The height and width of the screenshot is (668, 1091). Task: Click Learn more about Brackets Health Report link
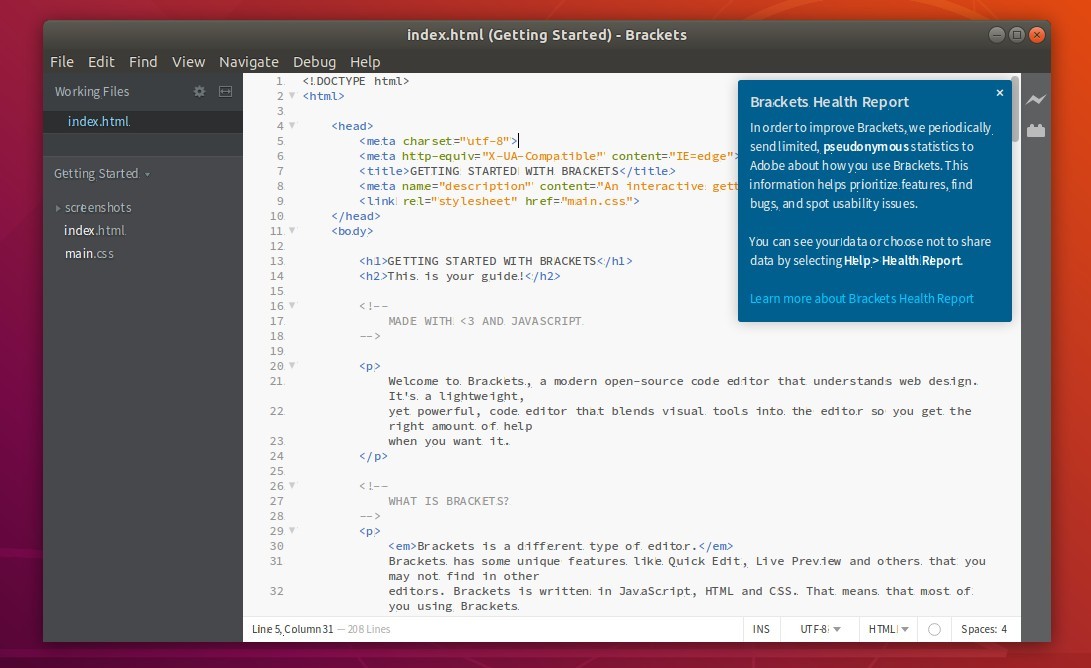(x=861, y=298)
